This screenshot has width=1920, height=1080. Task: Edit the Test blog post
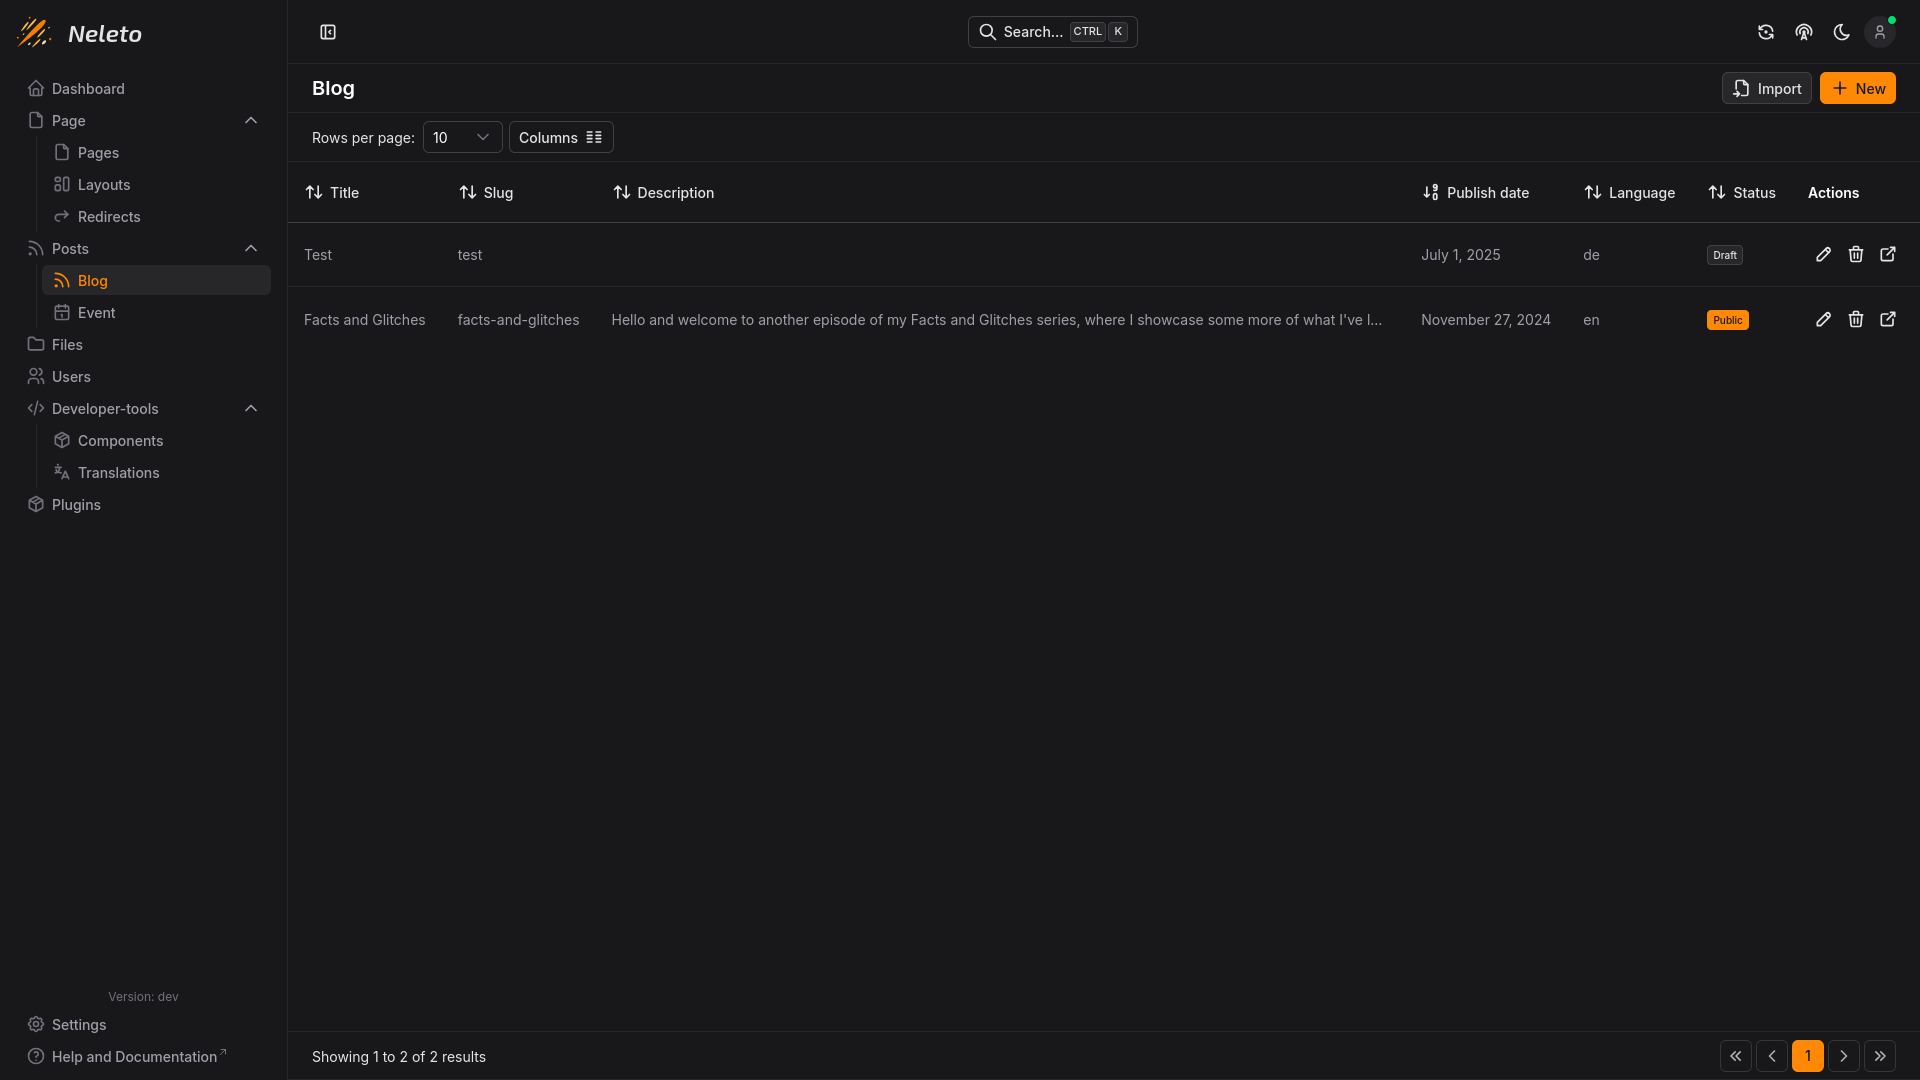click(x=1824, y=255)
